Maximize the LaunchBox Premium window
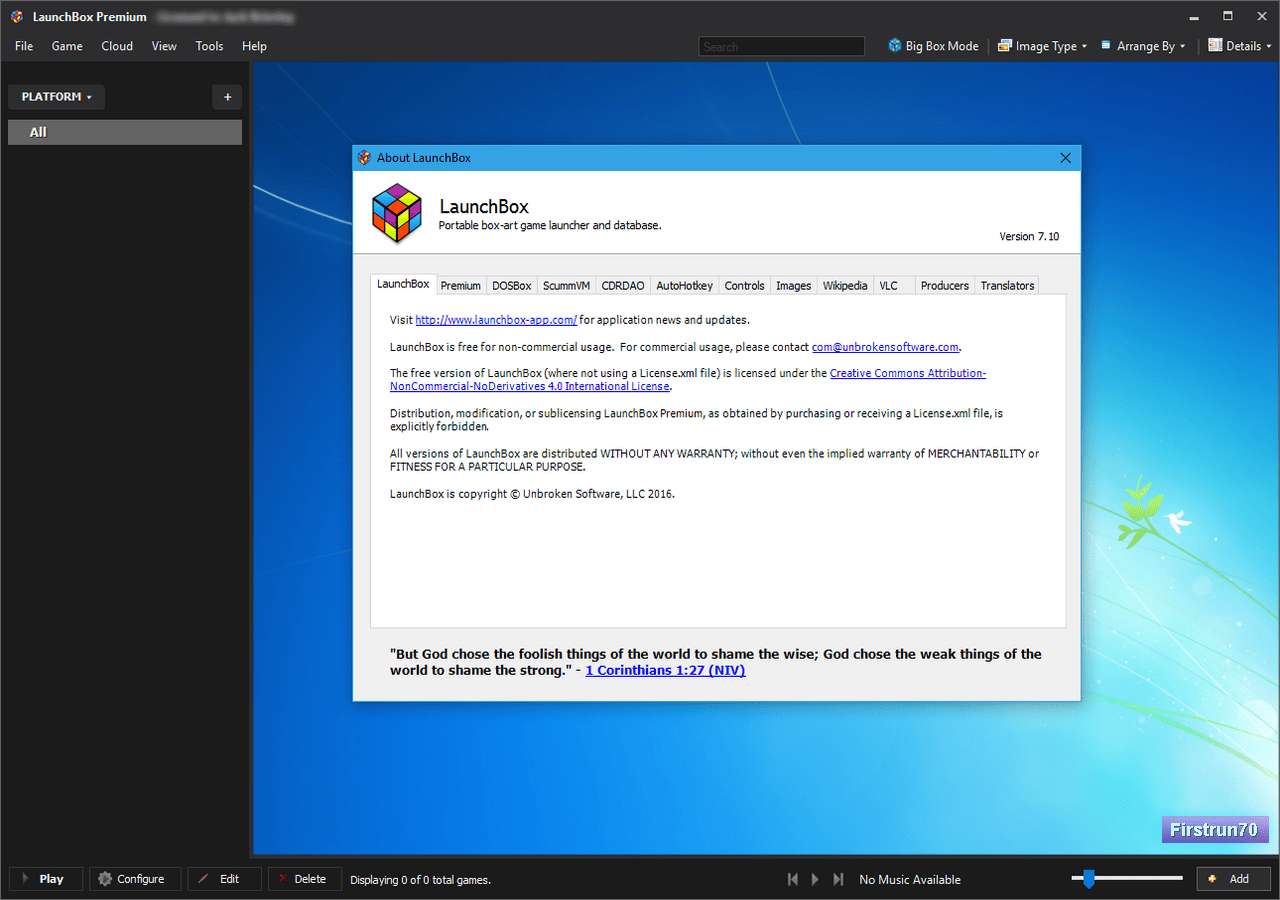 pyautogui.click(x=1228, y=17)
